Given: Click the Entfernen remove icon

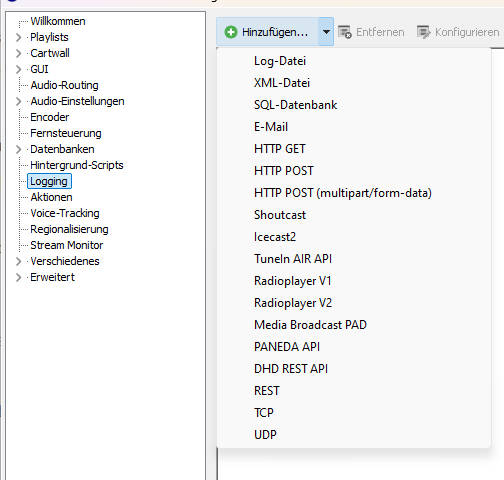Looking at the screenshot, I should [x=345, y=32].
